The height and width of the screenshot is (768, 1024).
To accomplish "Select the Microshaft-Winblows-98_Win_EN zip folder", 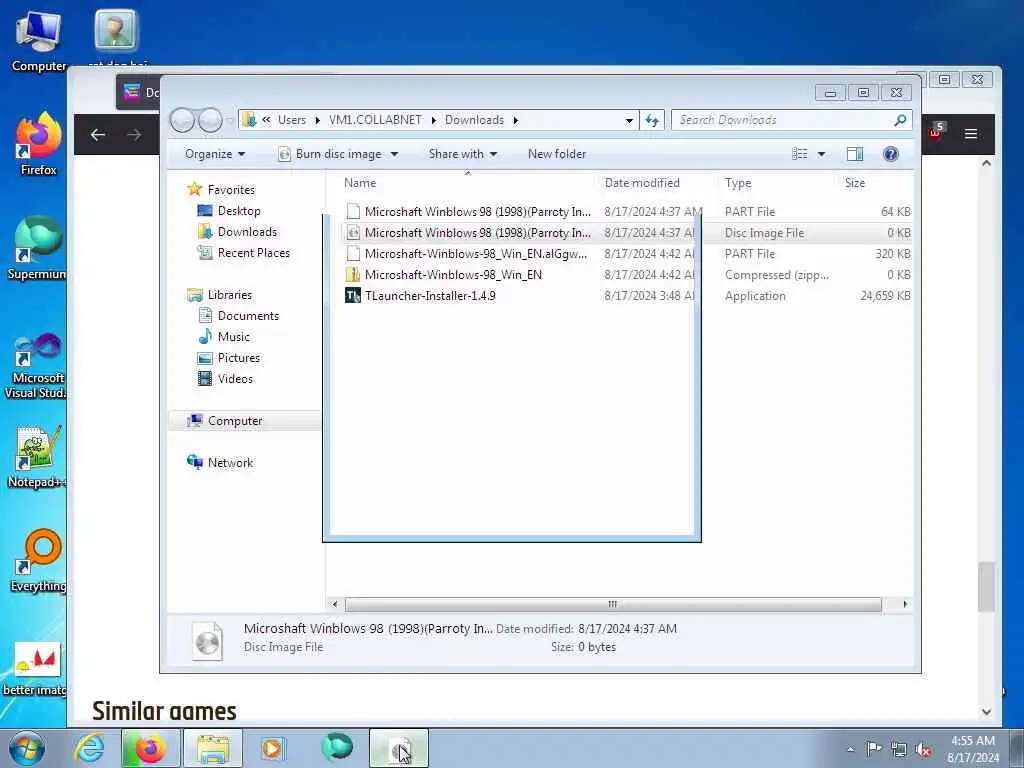I will tap(627, 274).
